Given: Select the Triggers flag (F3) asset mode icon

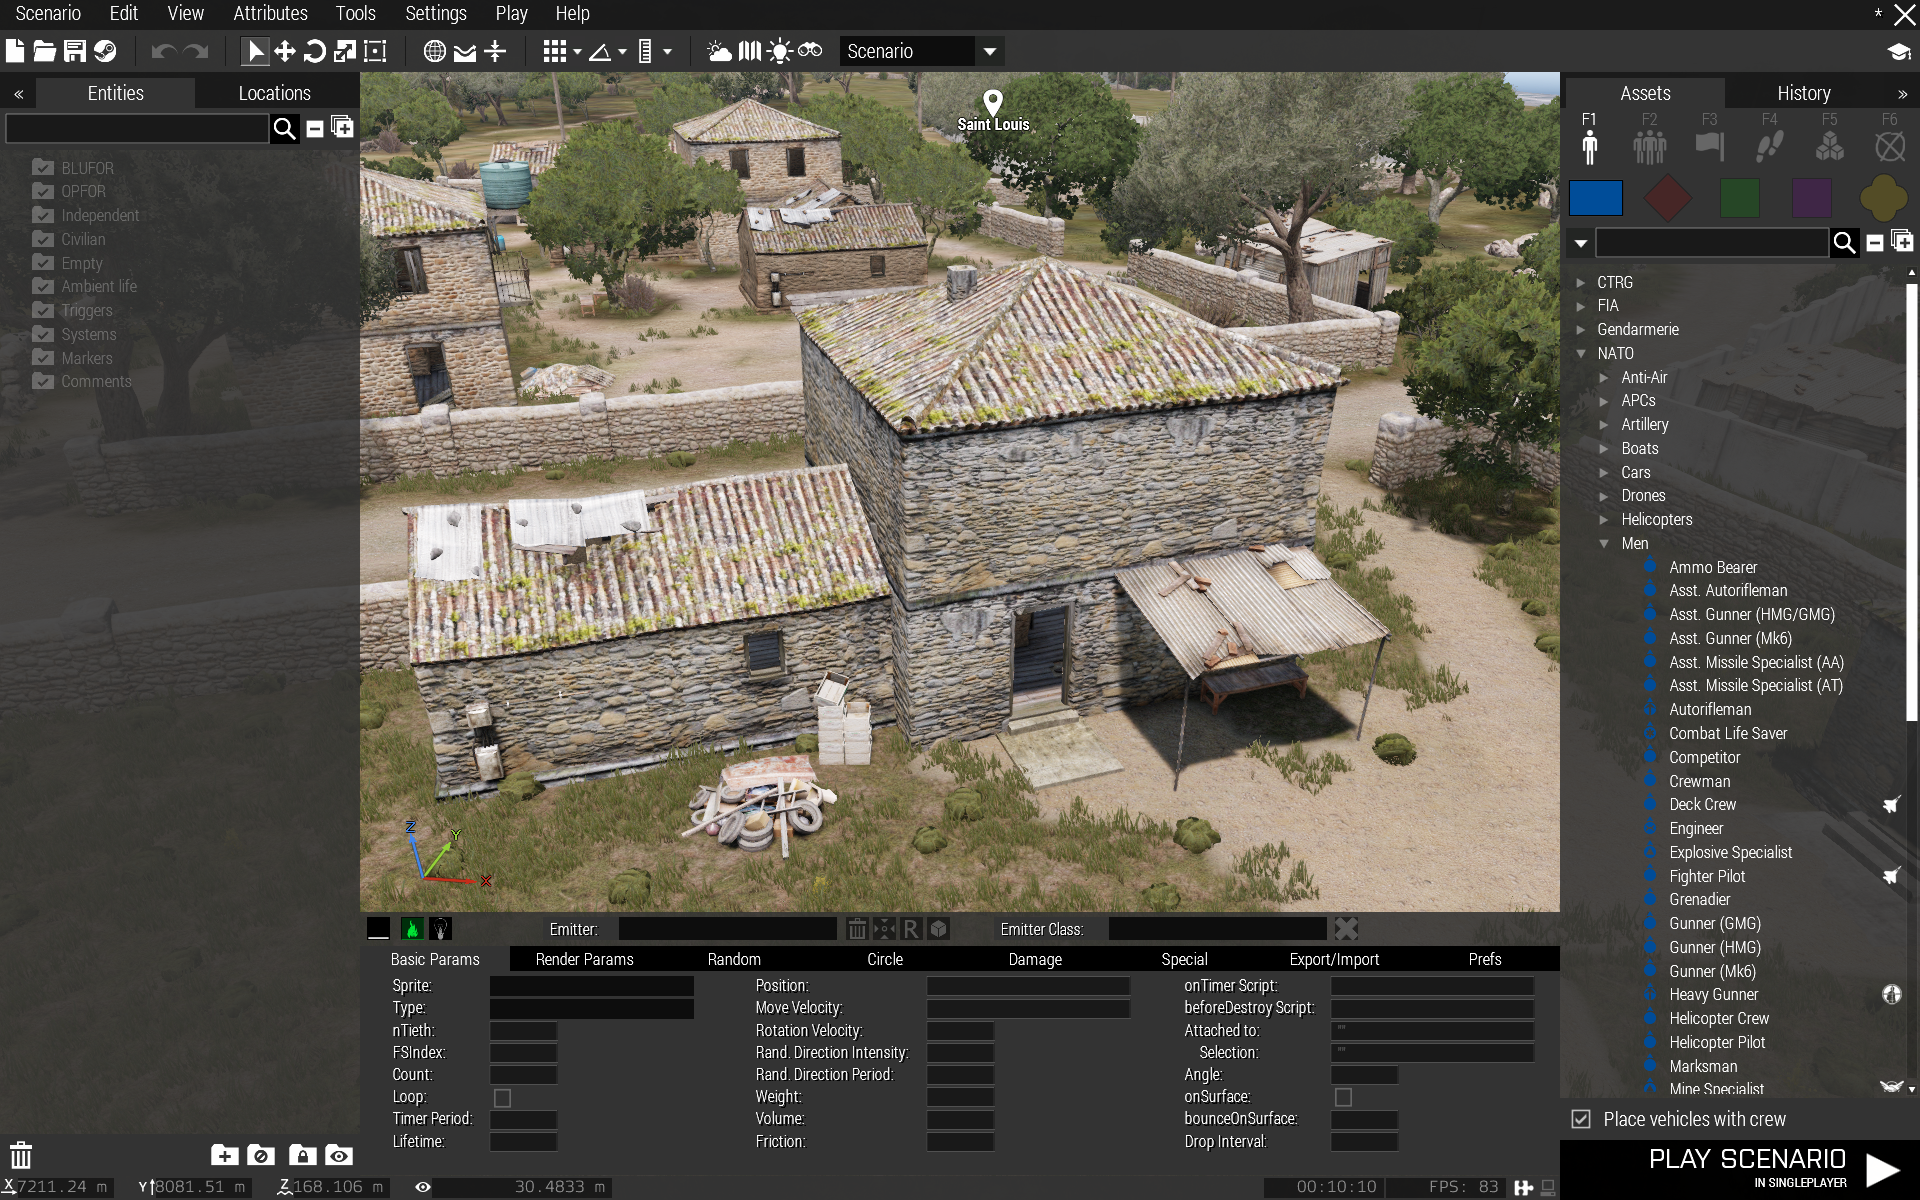Looking at the screenshot, I should pos(1710,146).
